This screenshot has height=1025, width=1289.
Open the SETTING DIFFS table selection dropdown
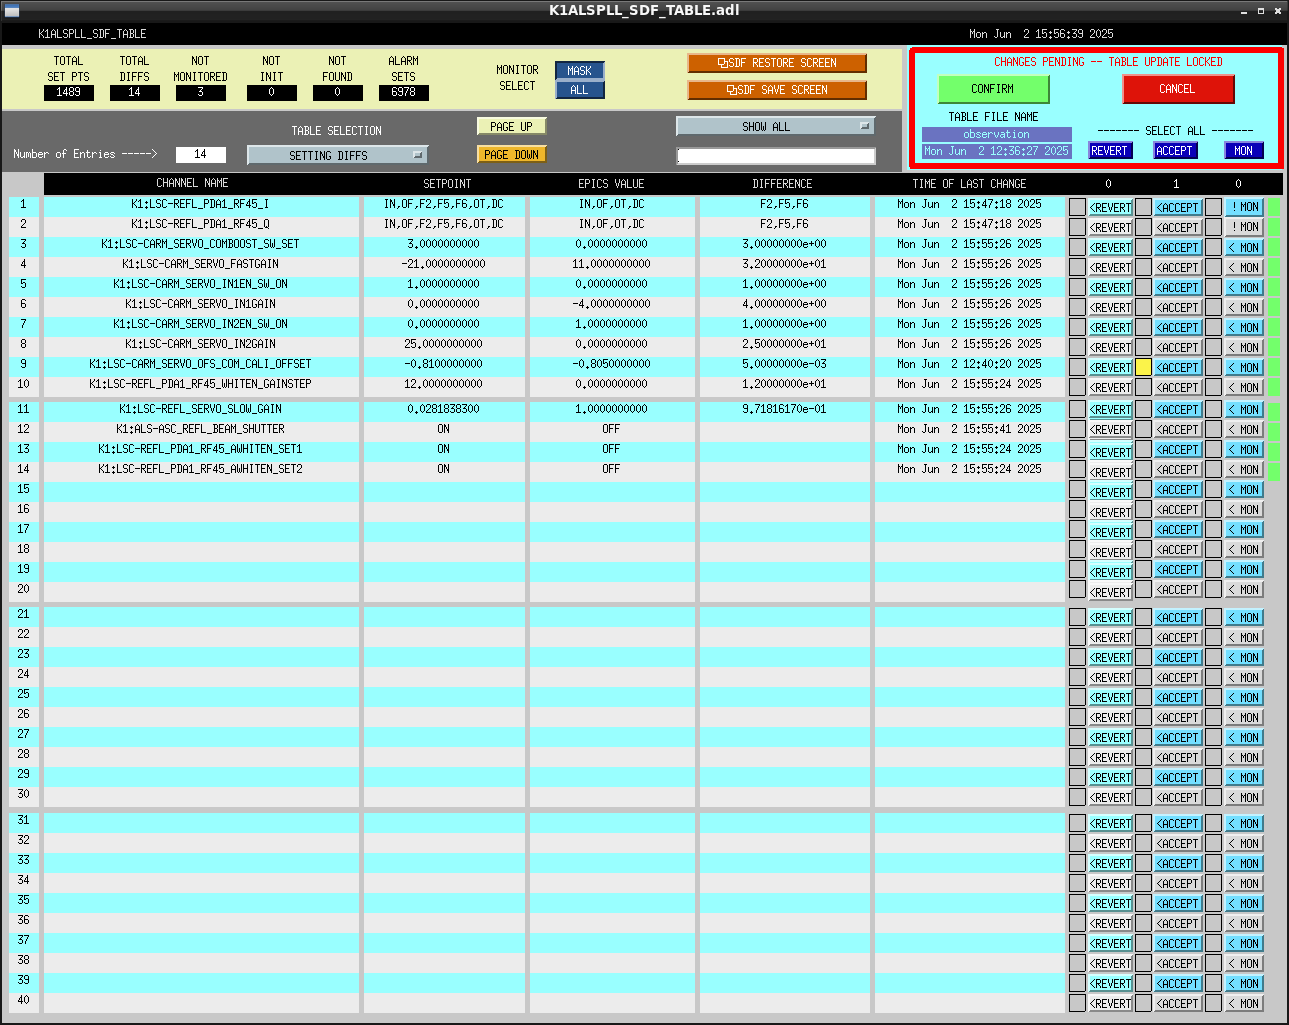[338, 155]
